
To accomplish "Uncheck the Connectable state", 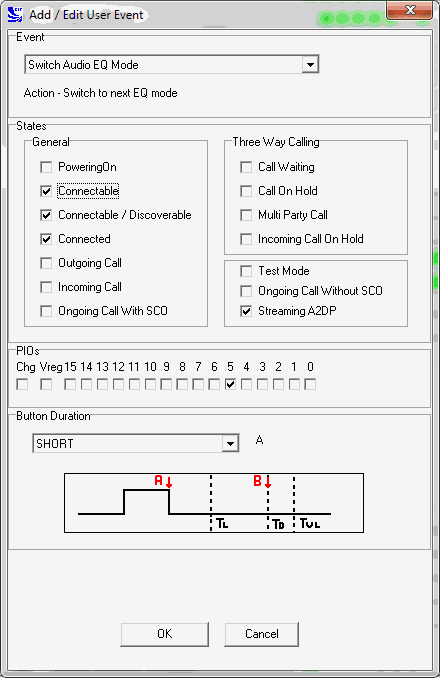I will tap(46, 191).
